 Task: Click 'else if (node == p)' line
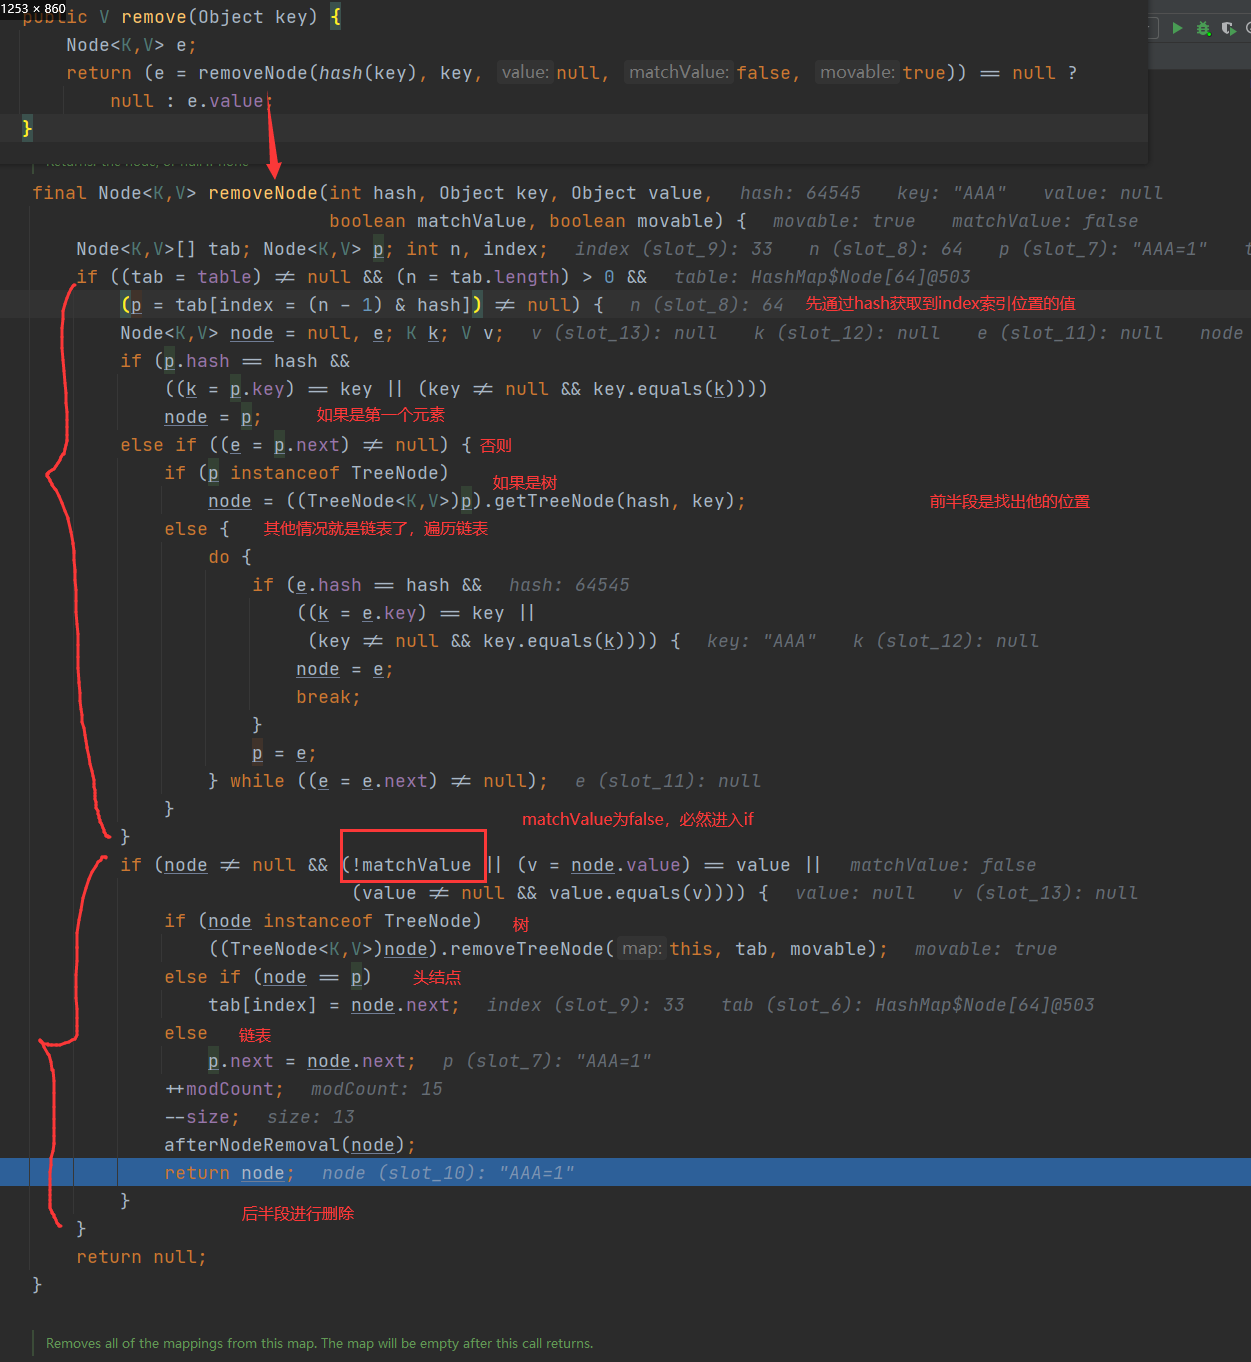tap(268, 977)
